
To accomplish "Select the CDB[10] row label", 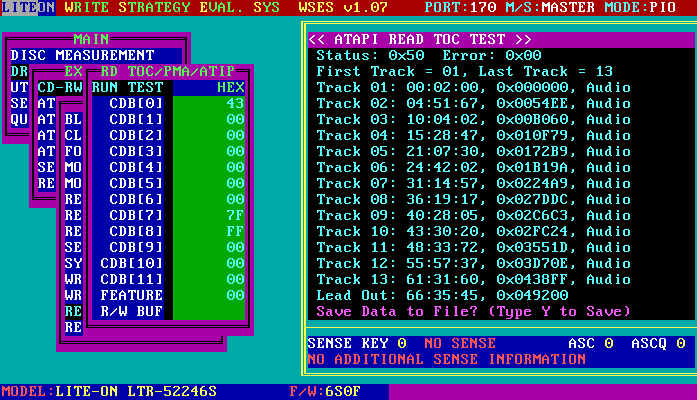I will [130, 263].
